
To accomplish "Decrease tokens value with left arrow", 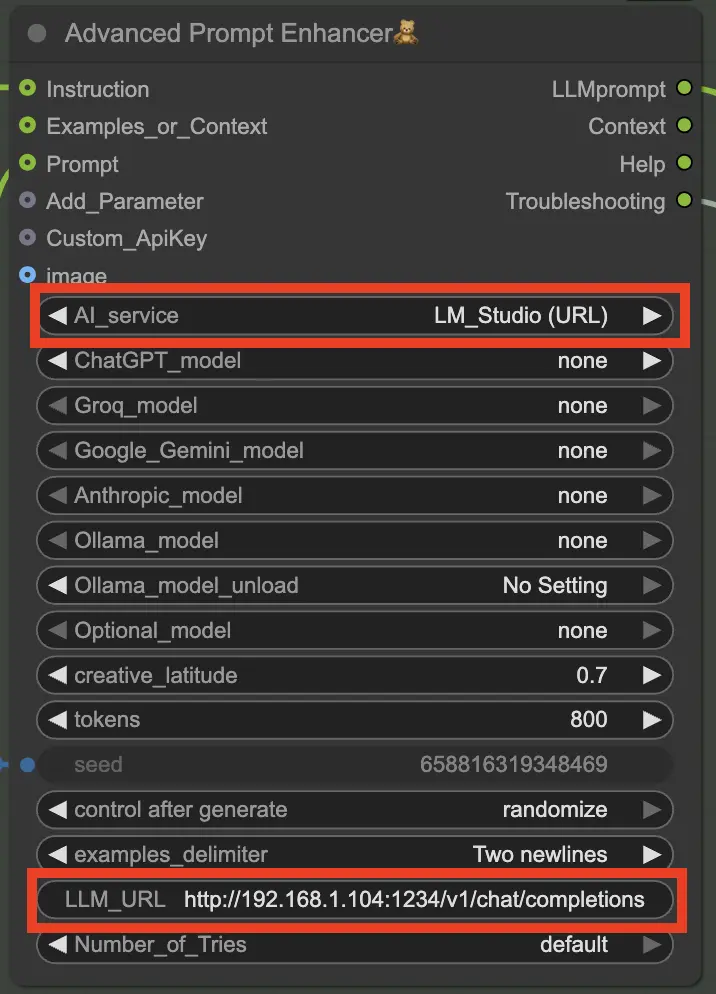I will (58, 720).
